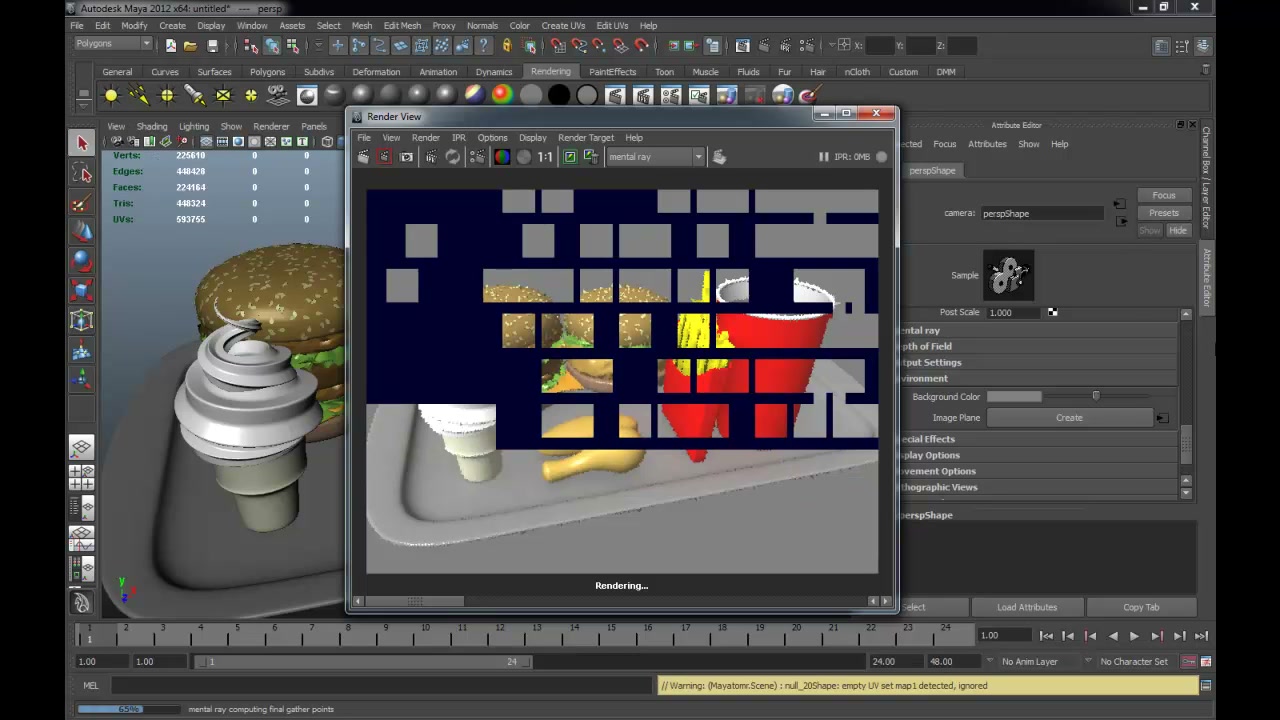The width and height of the screenshot is (1280, 720).
Task: Toggle Attribute Editor vertical side tab
Action: tap(1207, 277)
